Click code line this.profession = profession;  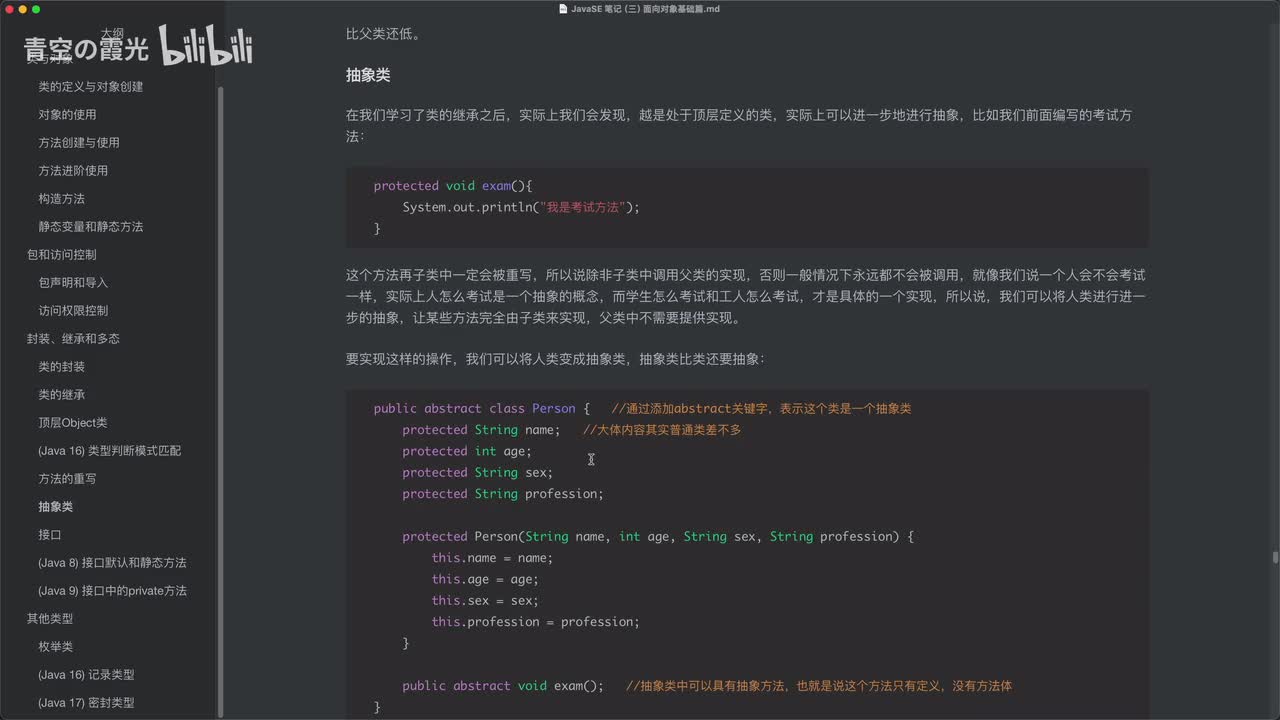535,622
